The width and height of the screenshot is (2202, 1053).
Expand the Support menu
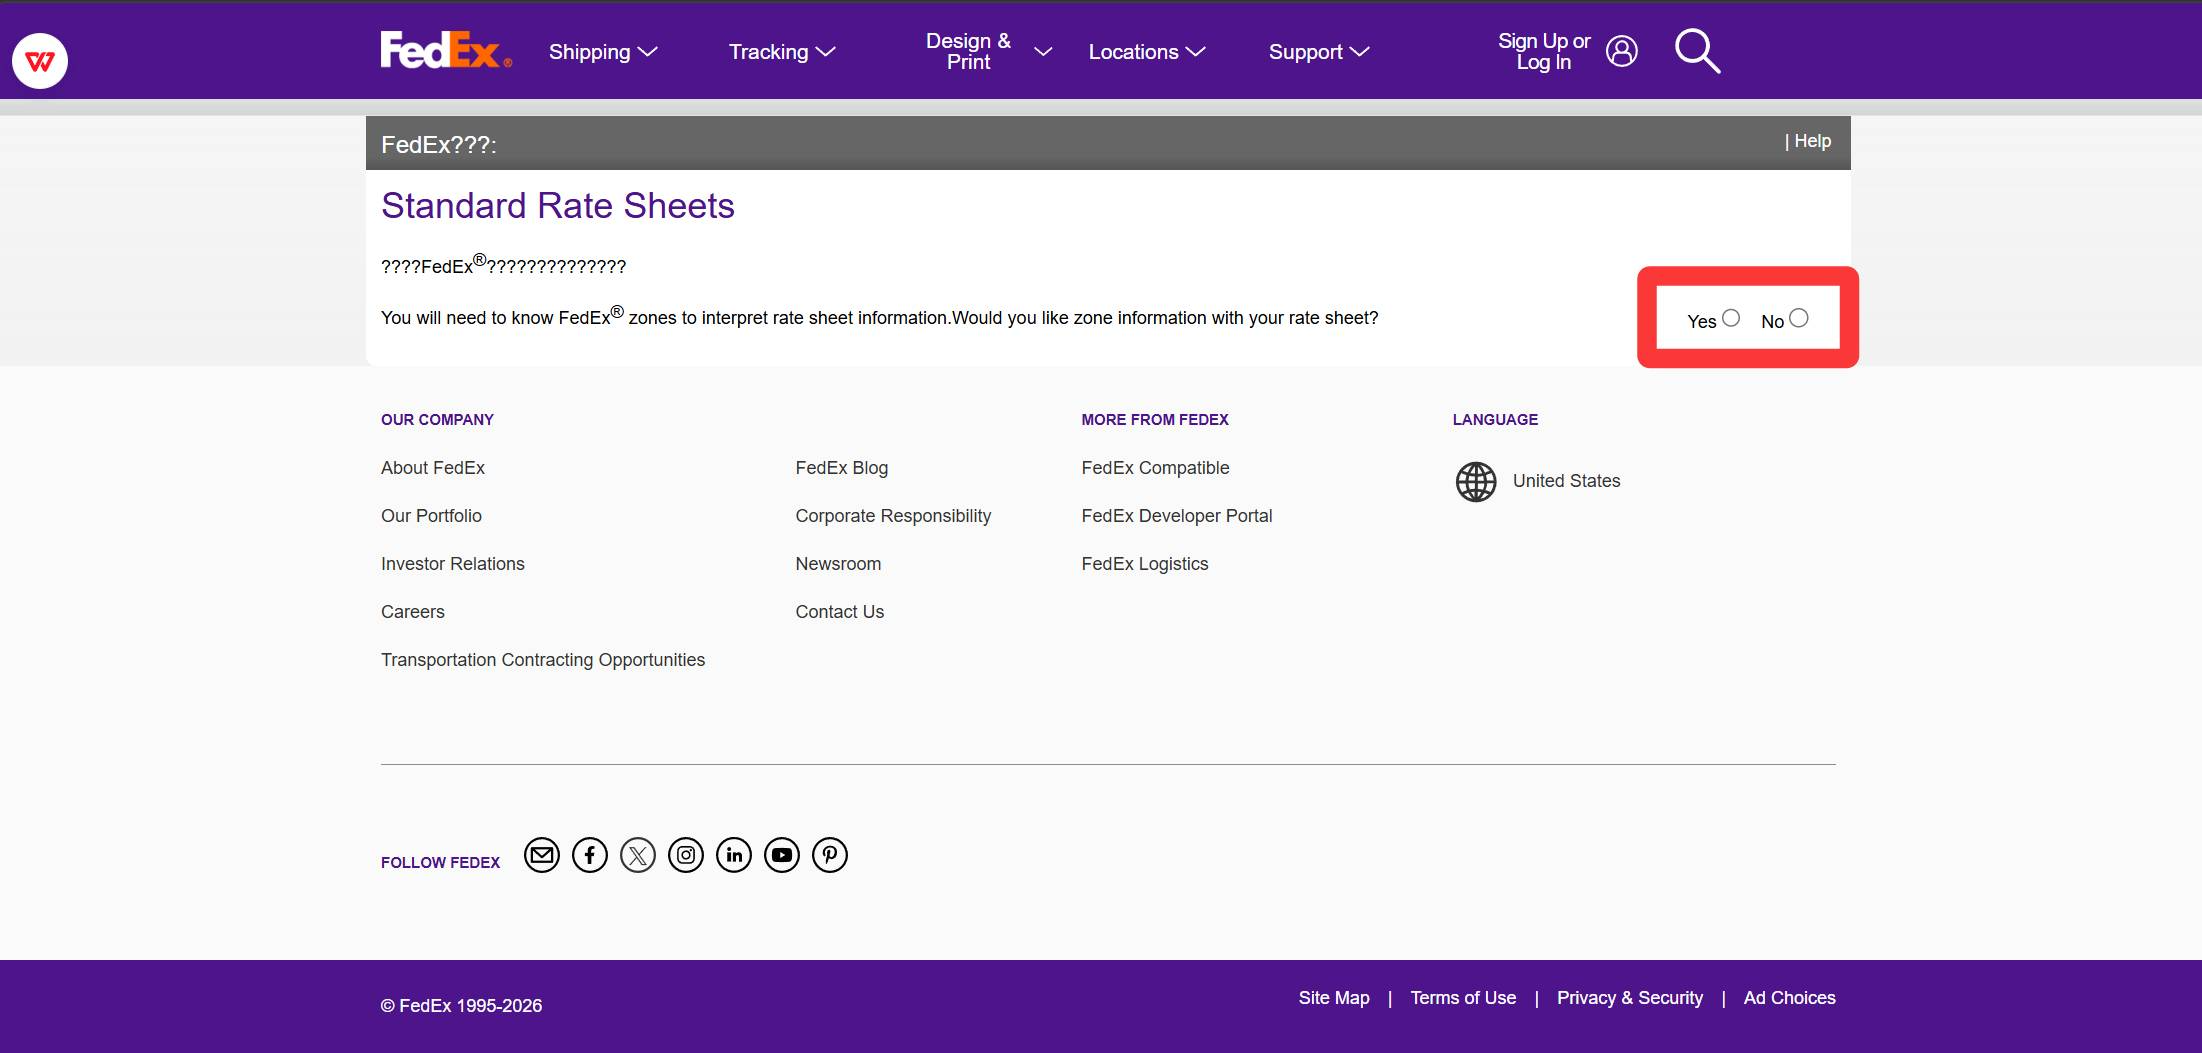click(x=1319, y=52)
